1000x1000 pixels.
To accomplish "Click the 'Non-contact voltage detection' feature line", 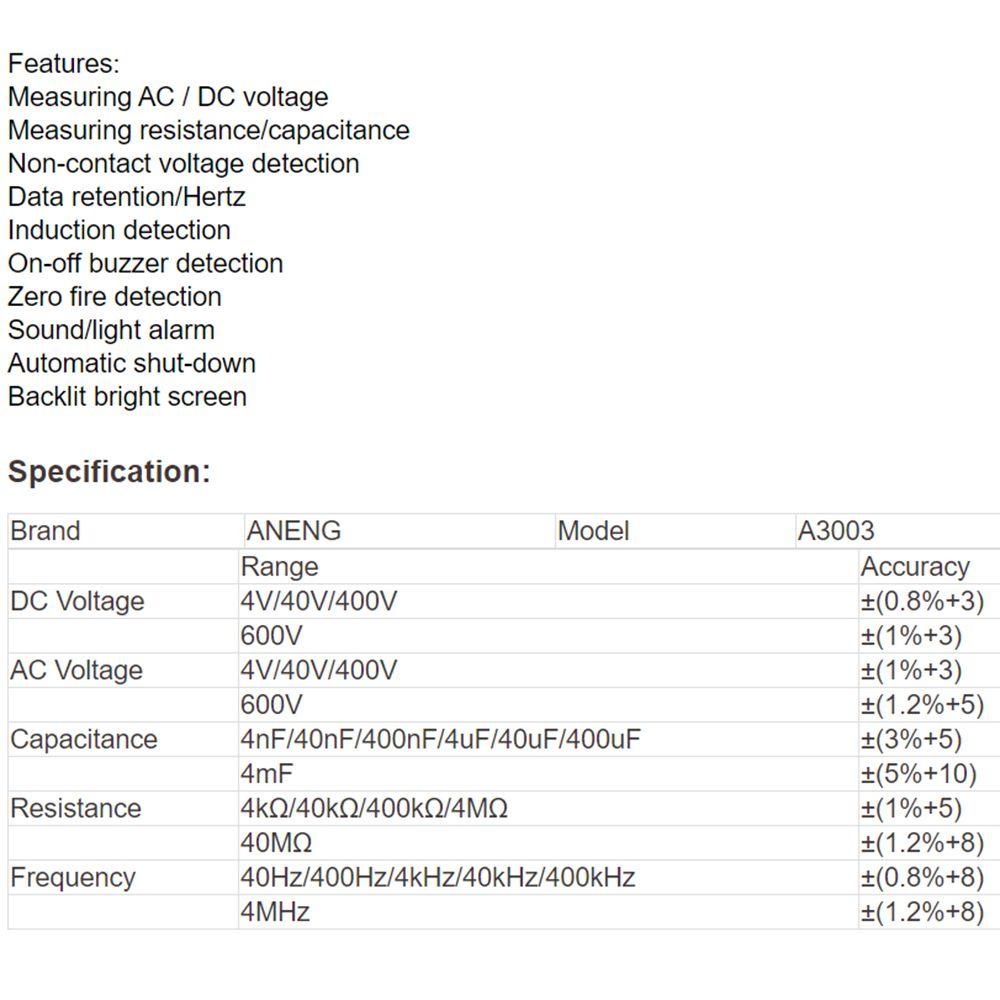I will pos(183,163).
